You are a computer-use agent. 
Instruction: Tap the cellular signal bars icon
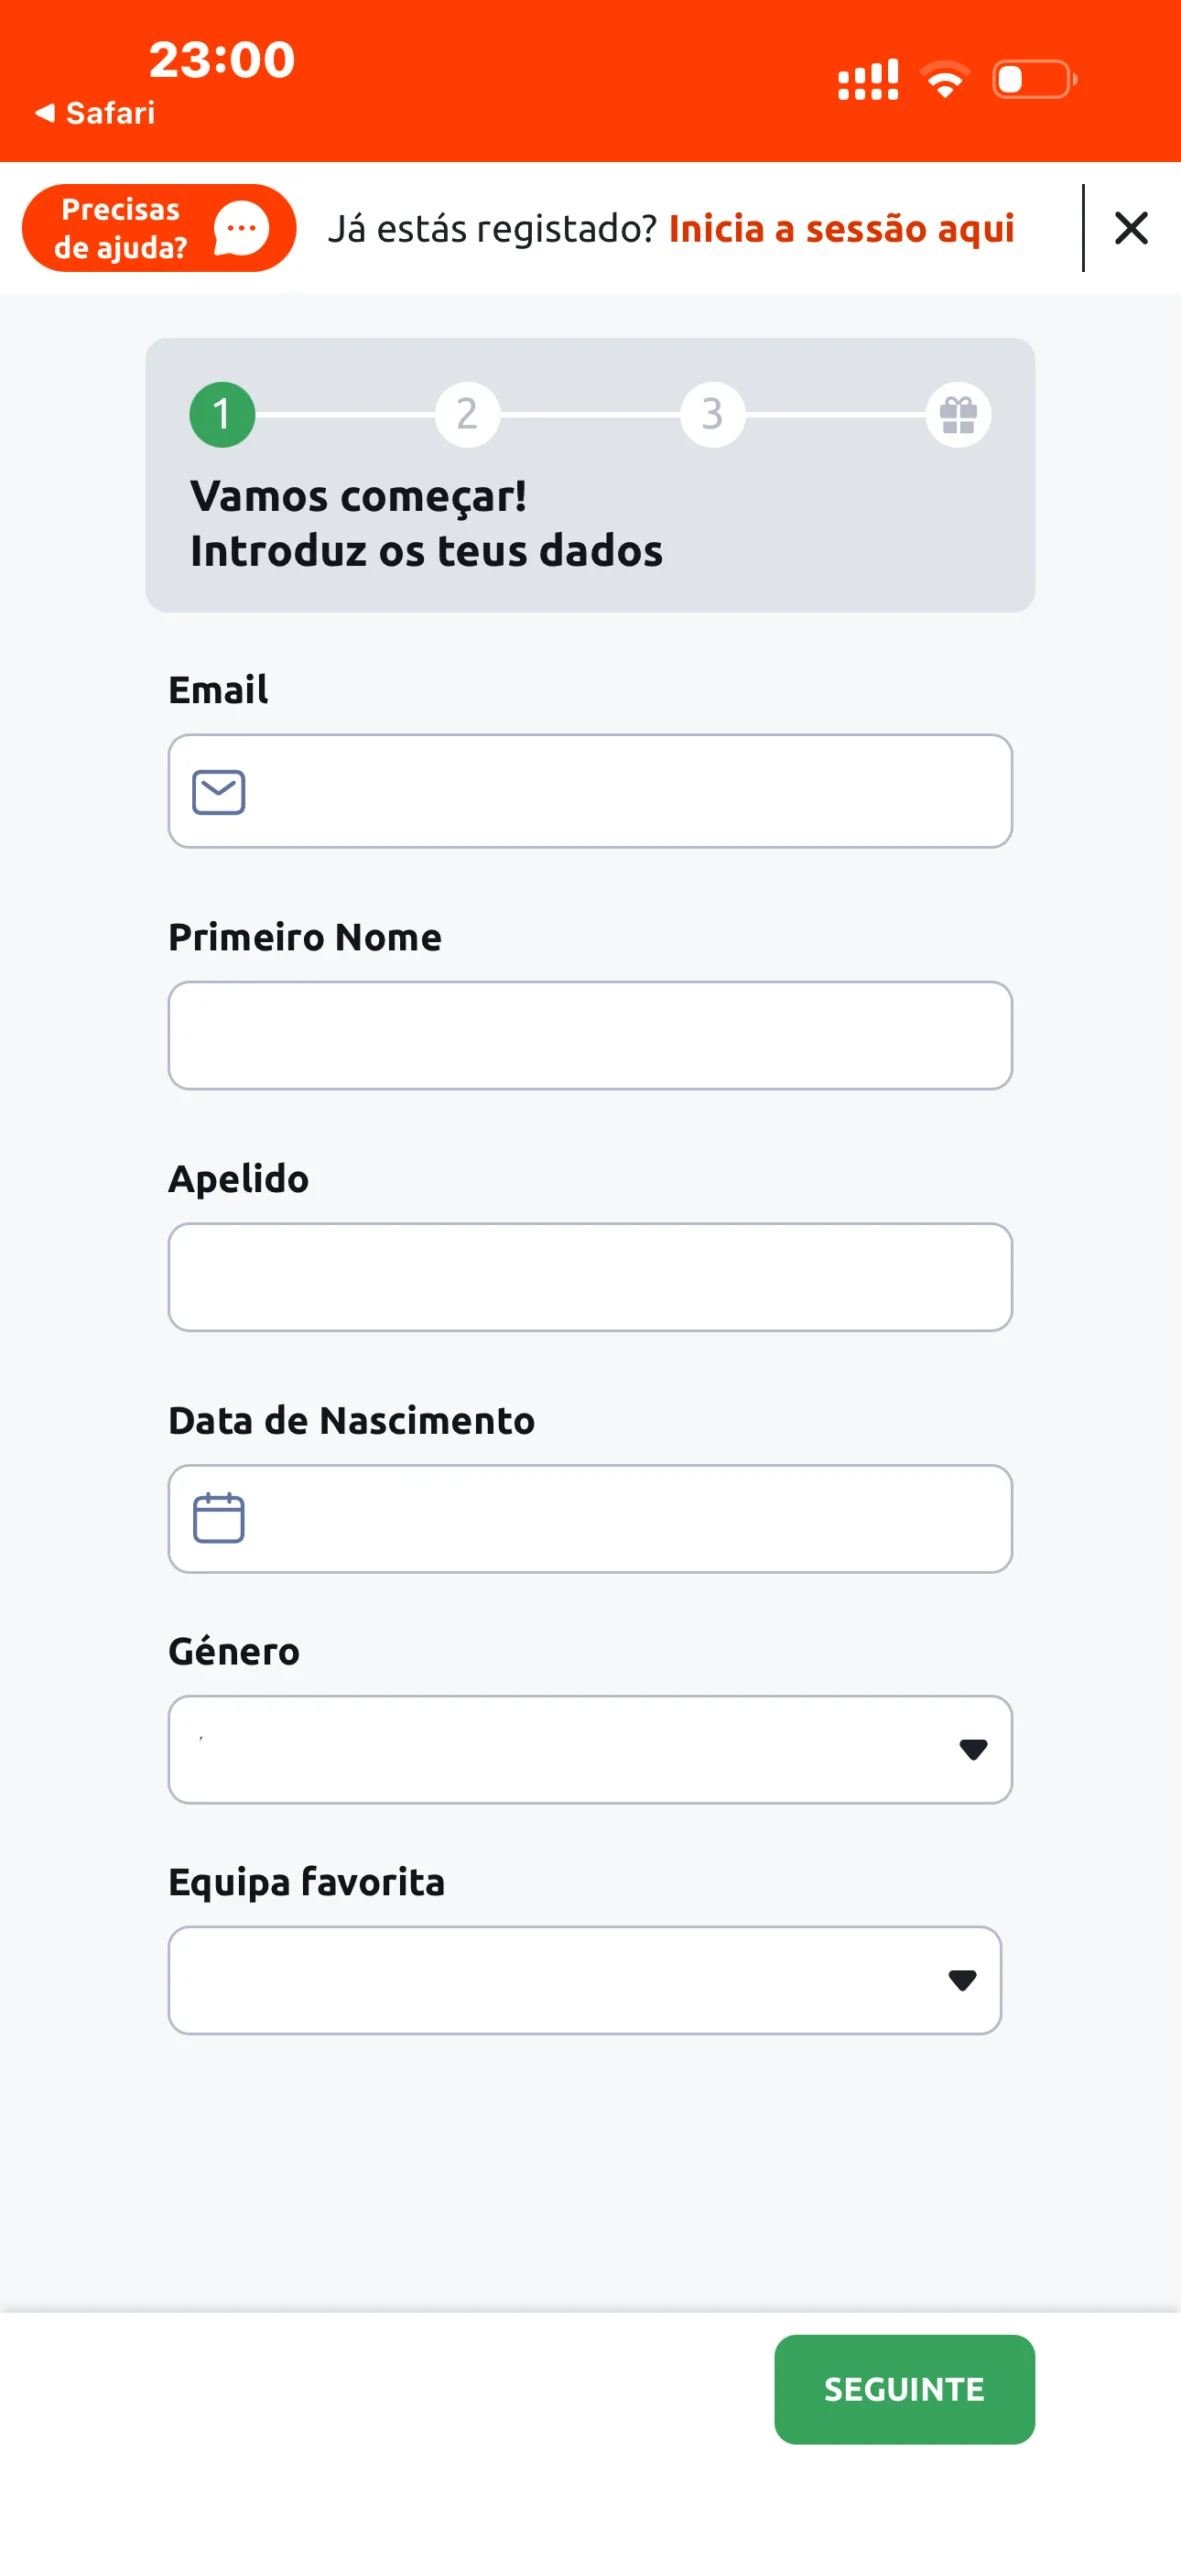coord(867,80)
